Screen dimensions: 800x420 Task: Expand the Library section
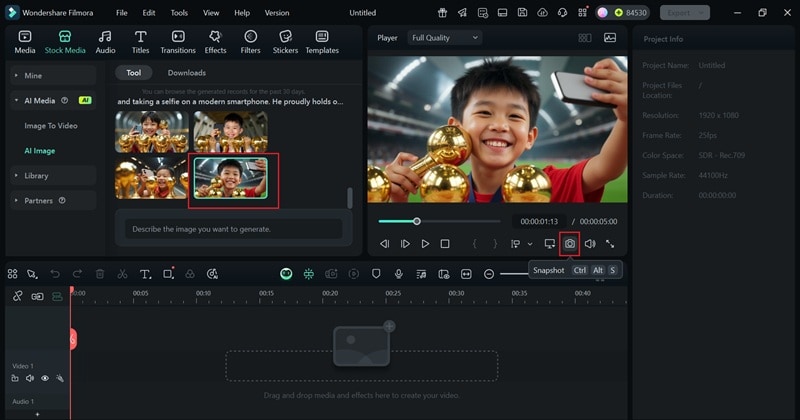click(x=53, y=176)
